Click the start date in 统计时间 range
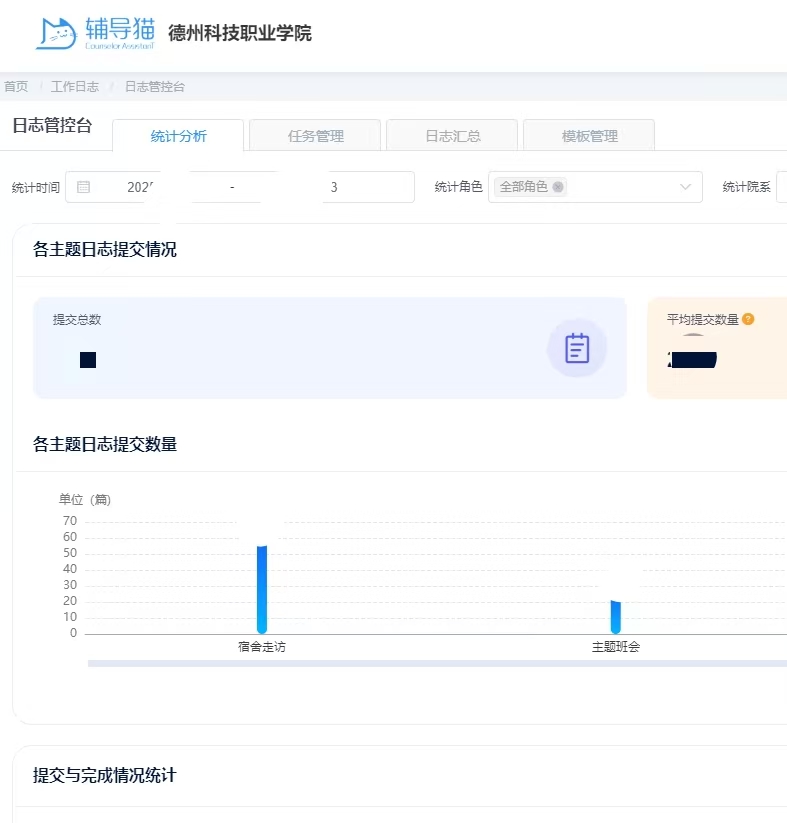This screenshot has height=823, width=787. coord(145,187)
